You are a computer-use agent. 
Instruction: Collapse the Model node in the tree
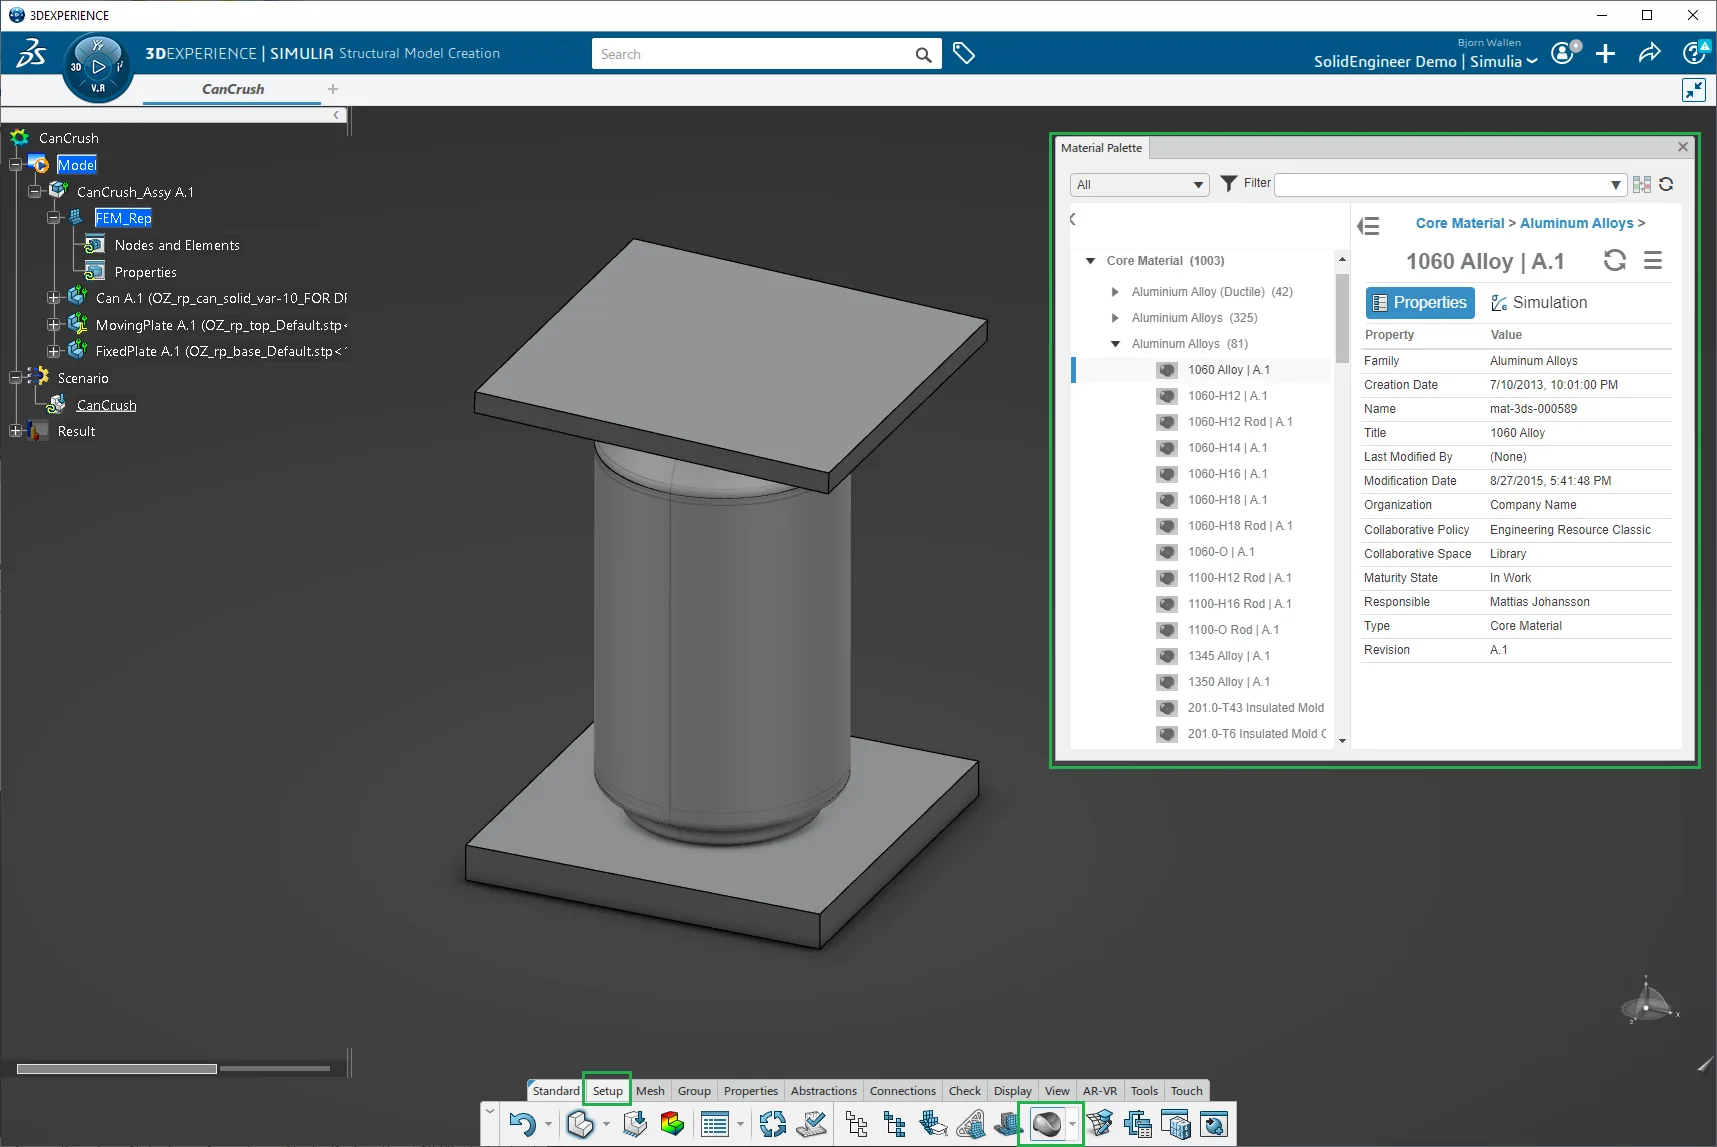(16, 165)
